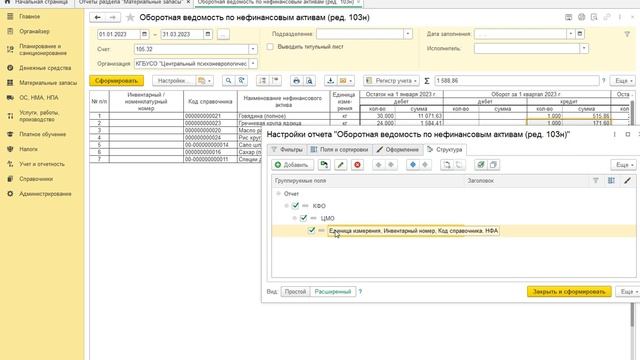This screenshot has height=360, width=640.
Task: Expand the Счет 105.32 dropdown
Action: click(253, 49)
